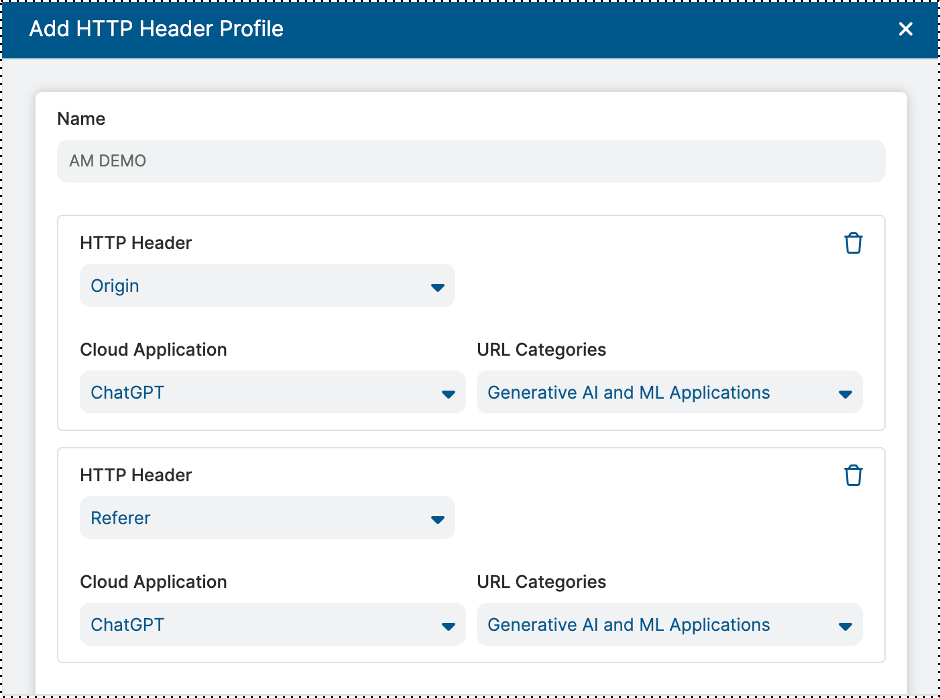Click the Name field label
The width and height of the screenshot is (940, 698).
(x=81, y=119)
